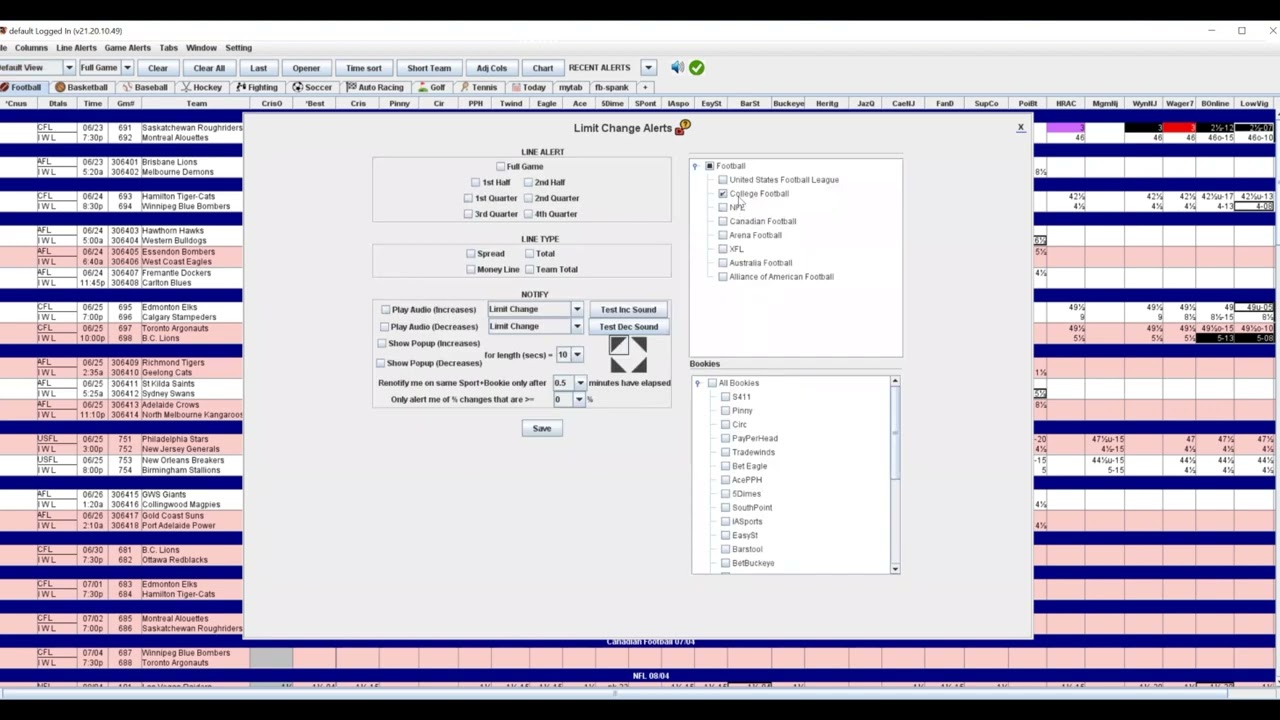Open the Columns menu

pyautogui.click(x=31, y=48)
